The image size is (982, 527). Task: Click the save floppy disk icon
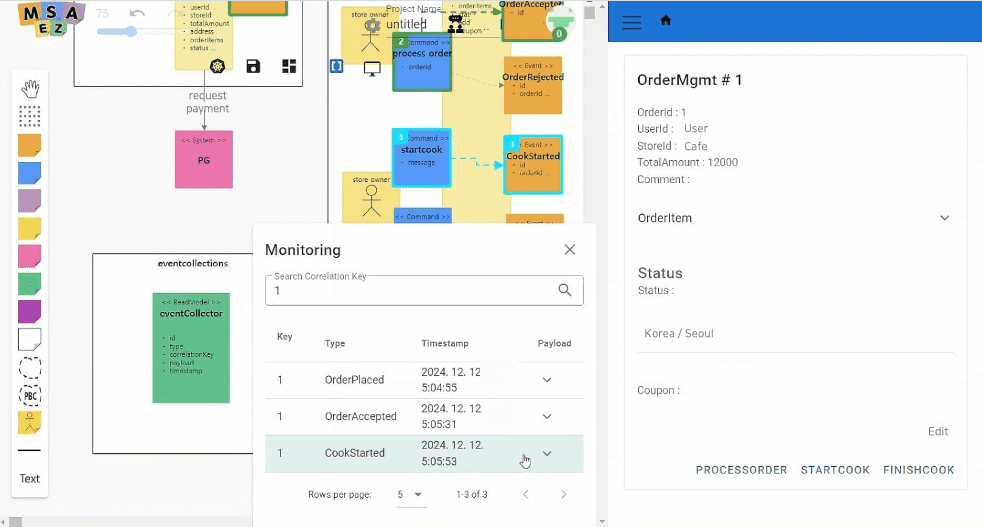pyautogui.click(x=253, y=67)
